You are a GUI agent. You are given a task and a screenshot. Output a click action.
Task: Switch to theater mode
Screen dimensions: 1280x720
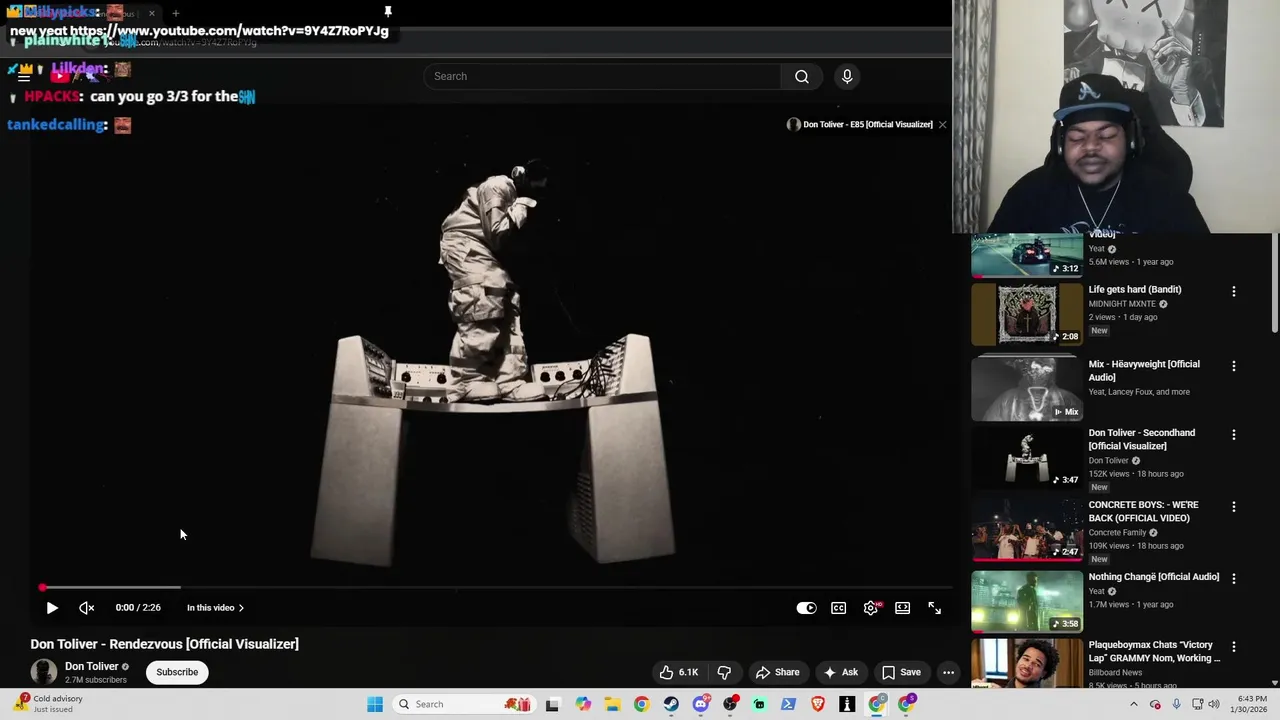pos(902,608)
